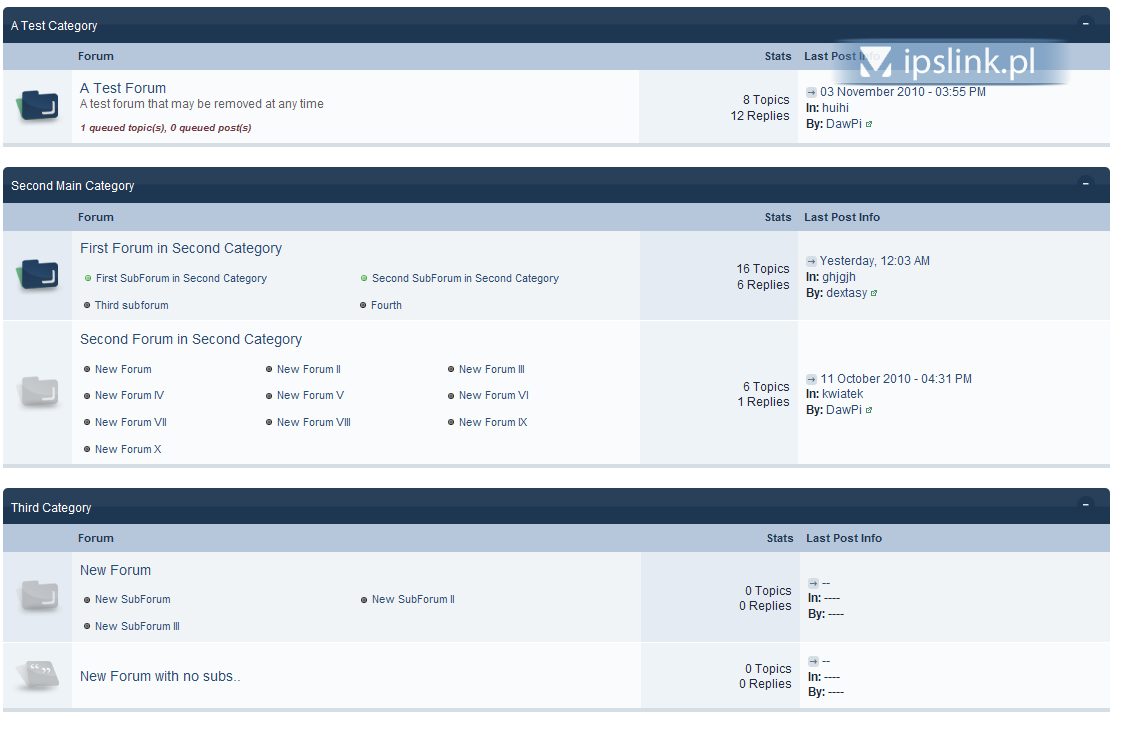The height and width of the screenshot is (742, 1129).
Task: Collapse the Second Main Category section
Action: tap(1086, 184)
